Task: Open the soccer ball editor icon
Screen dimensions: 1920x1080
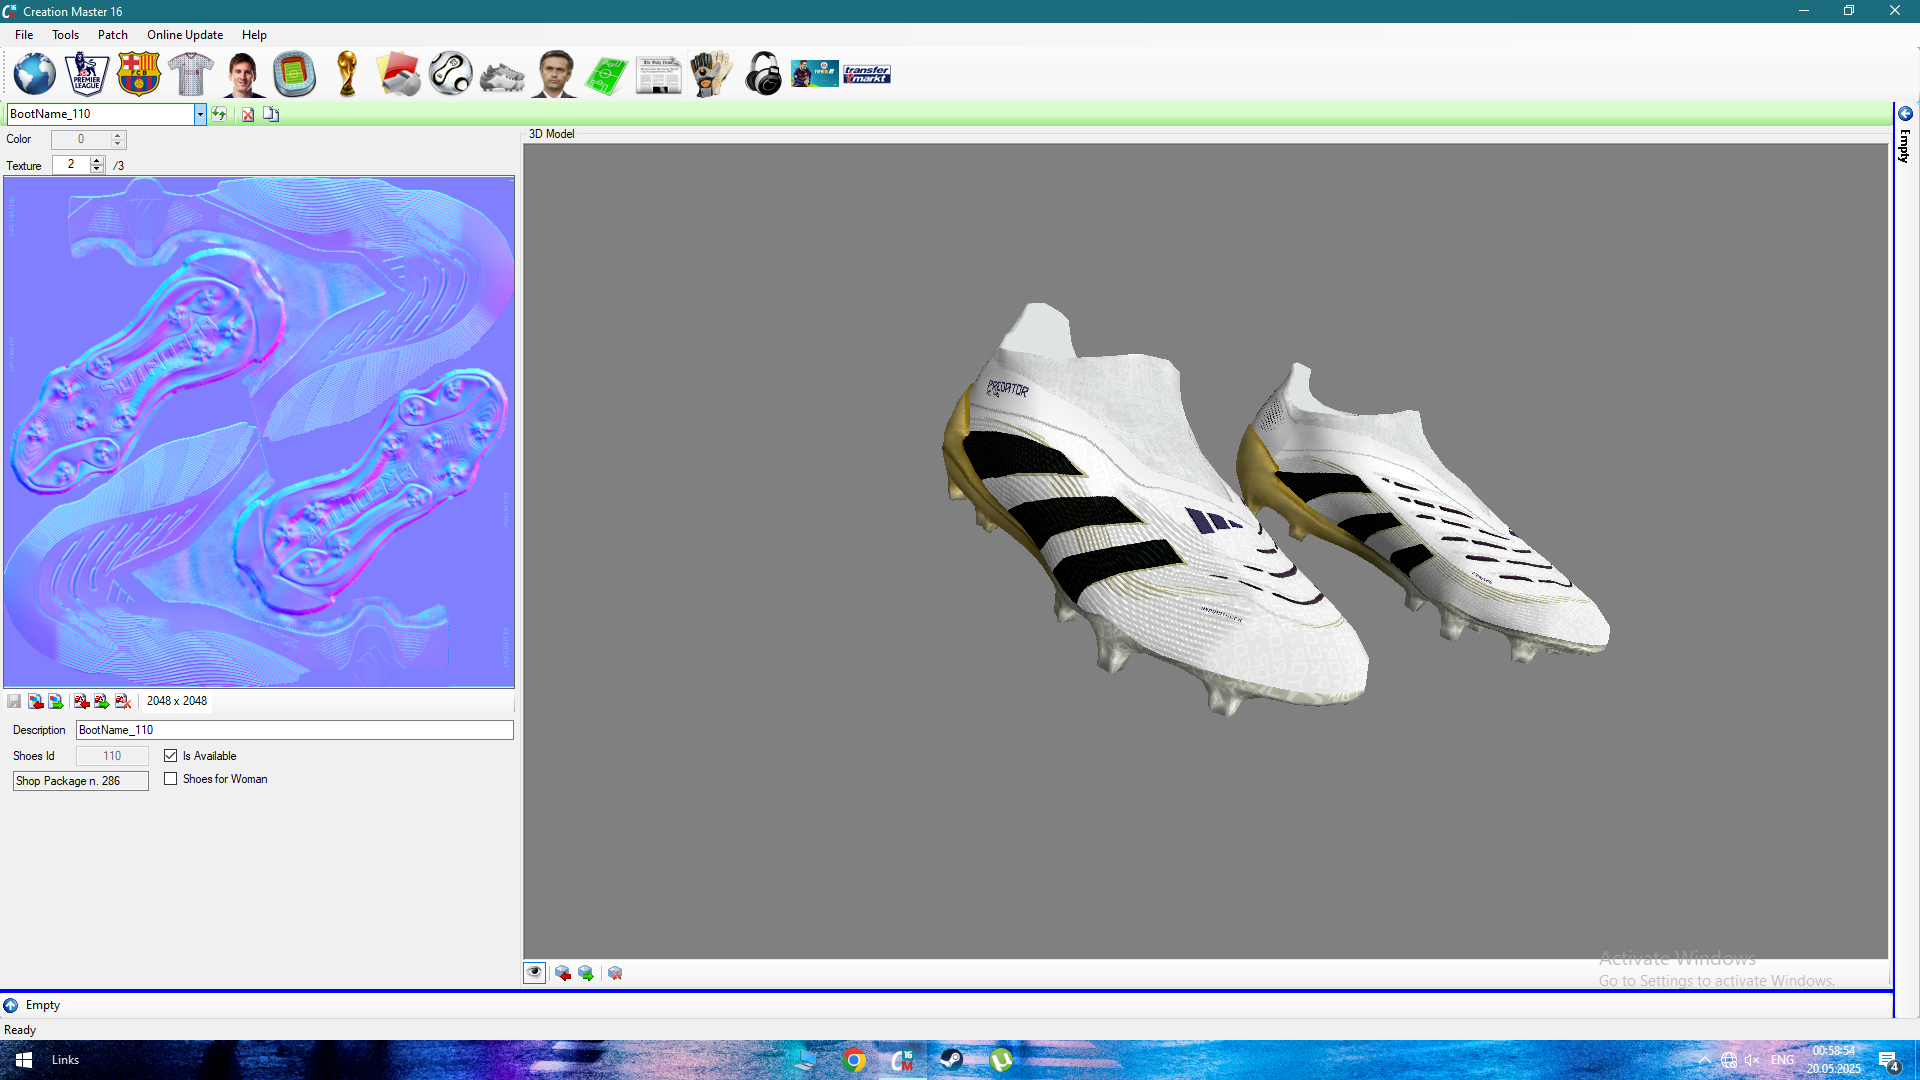Action: (x=451, y=75)
